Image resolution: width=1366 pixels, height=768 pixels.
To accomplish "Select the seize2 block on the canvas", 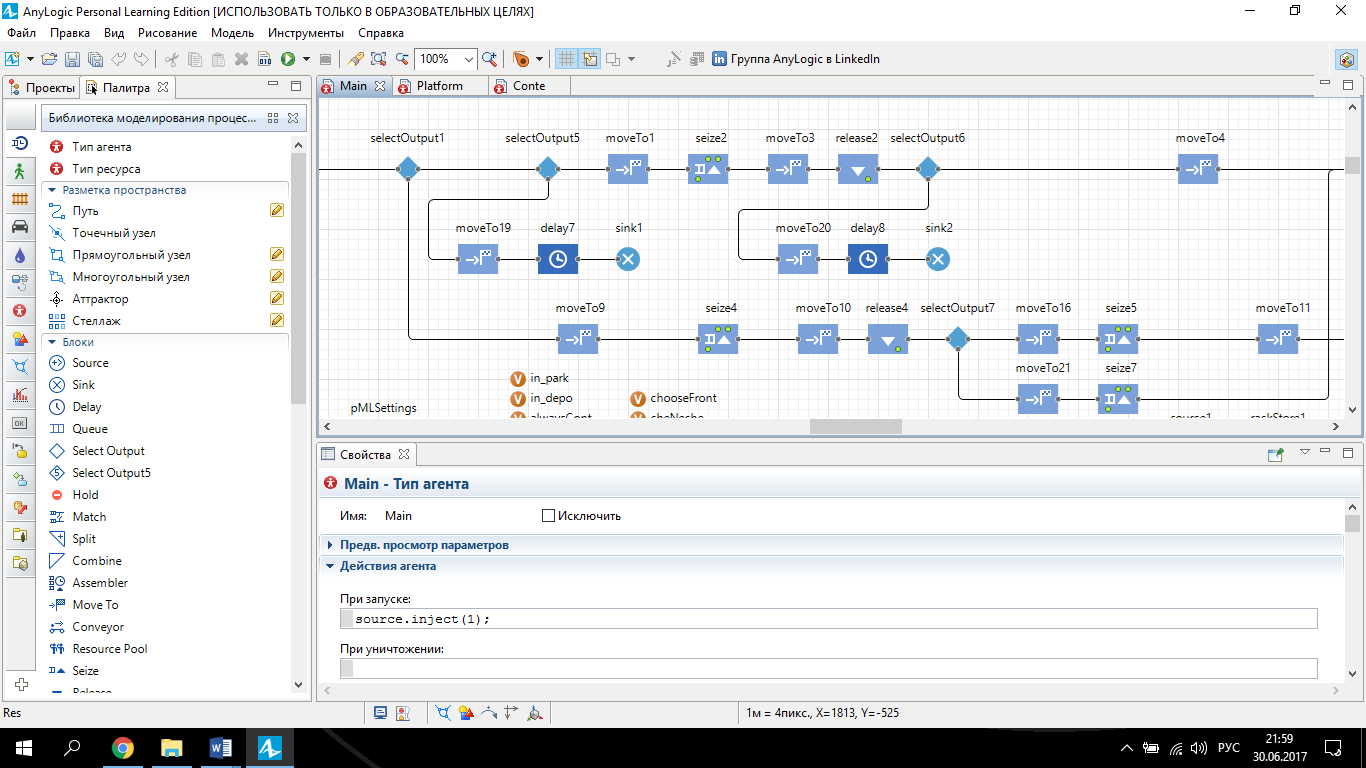I will point(708,169).
